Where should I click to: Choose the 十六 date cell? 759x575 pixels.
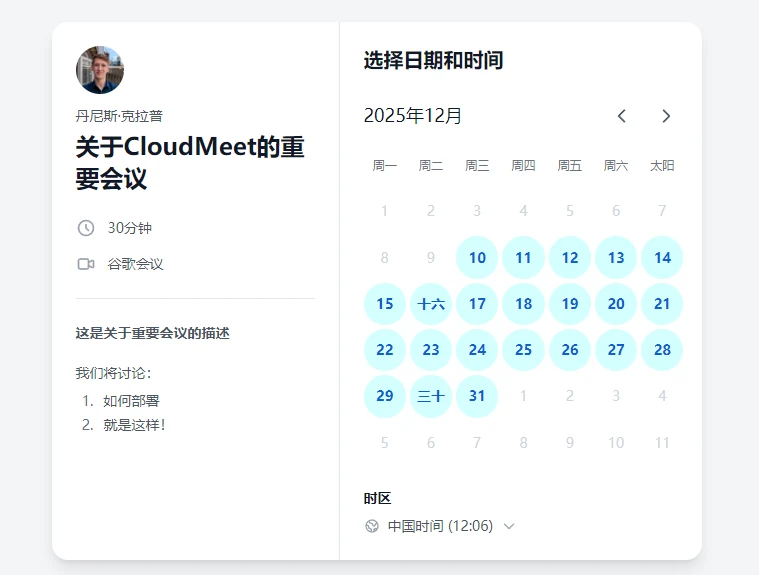431,304
